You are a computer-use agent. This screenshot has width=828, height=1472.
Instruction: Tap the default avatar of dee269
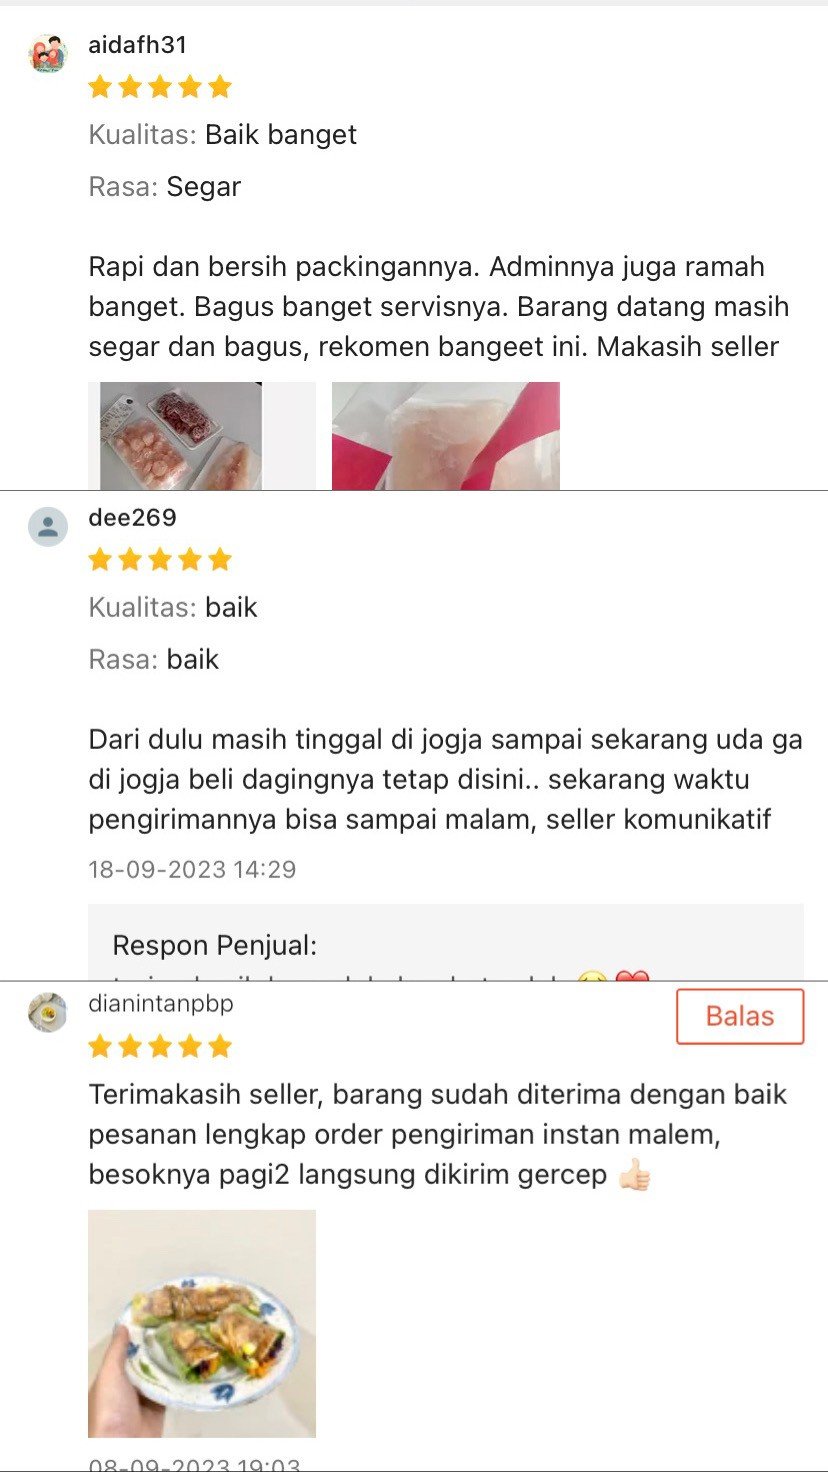(48, 526)
